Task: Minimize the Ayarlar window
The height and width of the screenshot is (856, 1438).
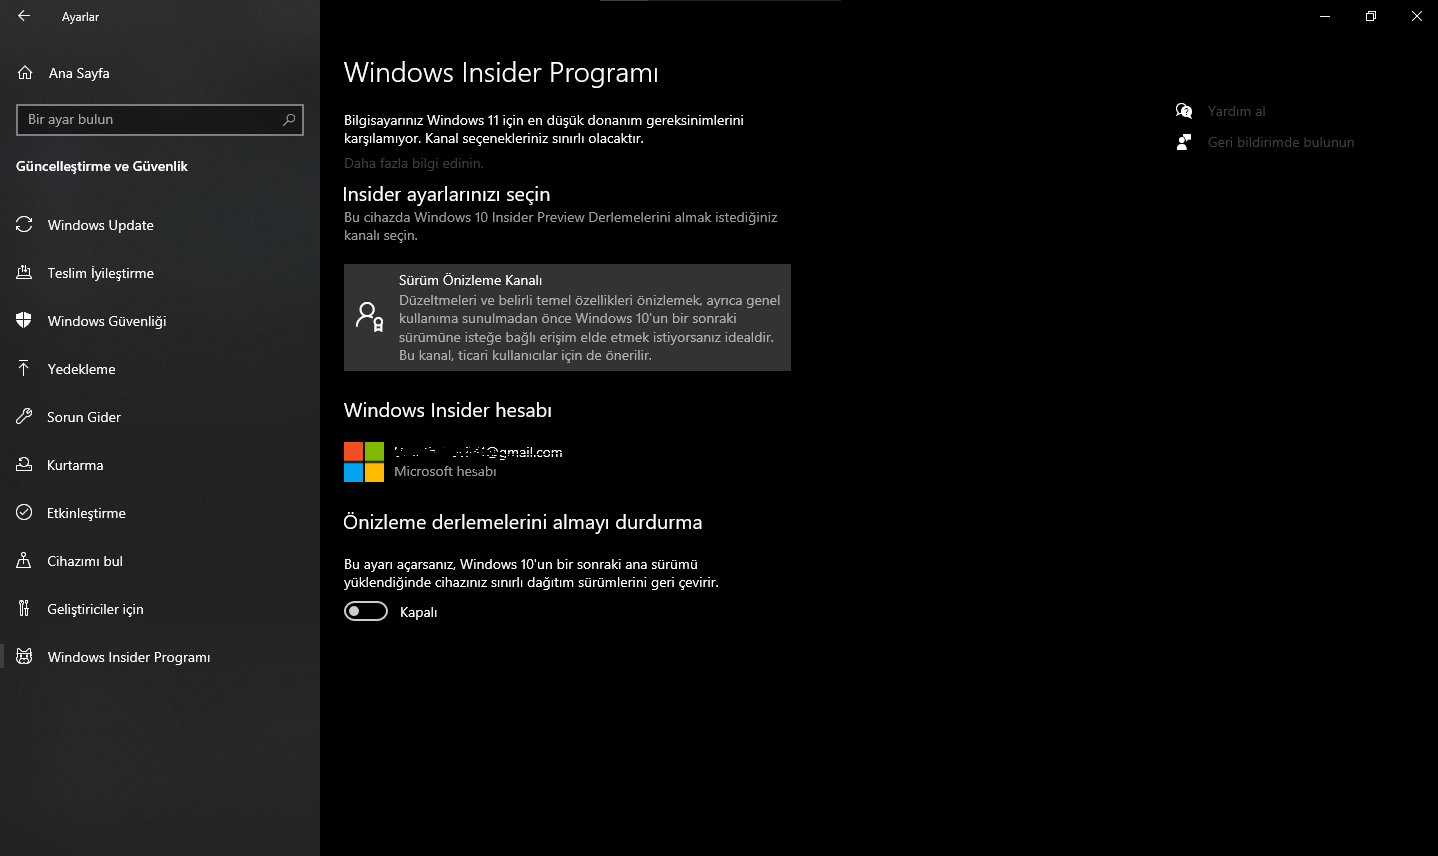Action: [x=1325, y=16]
